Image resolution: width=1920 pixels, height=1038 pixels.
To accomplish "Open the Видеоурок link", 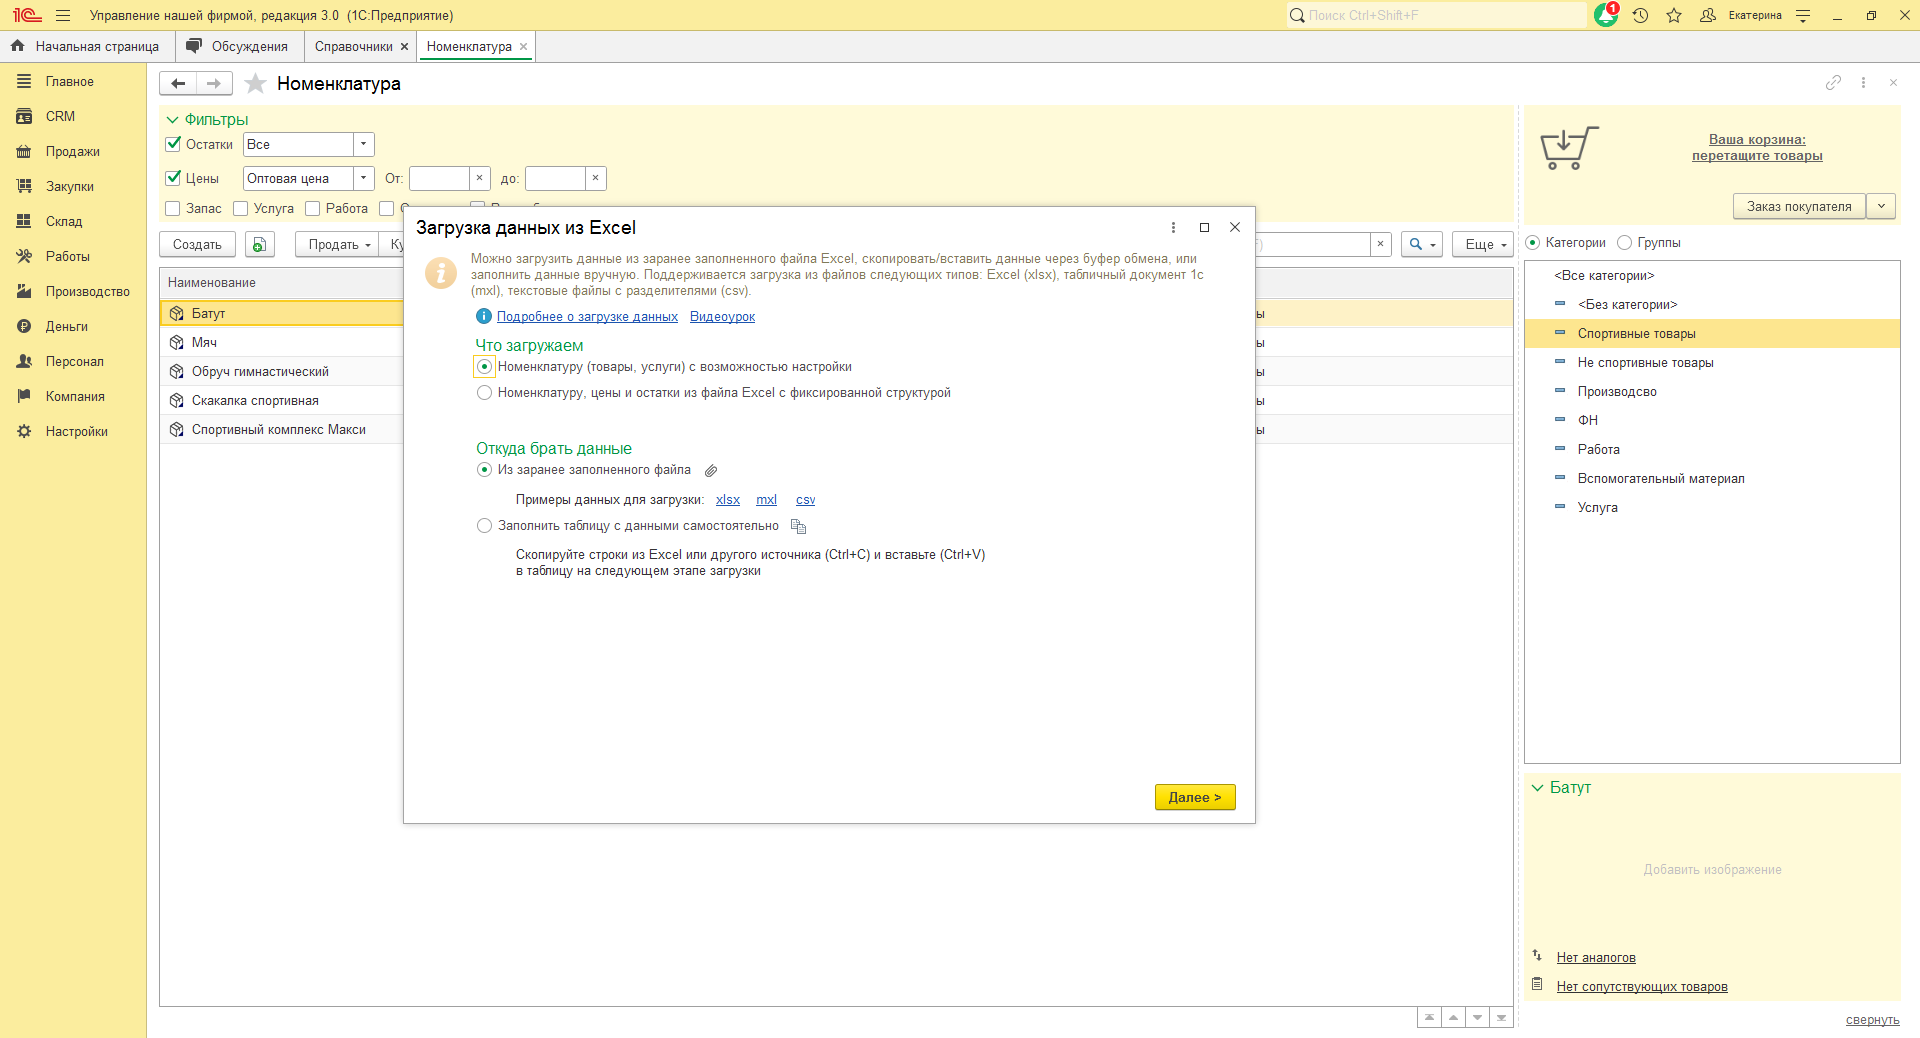I will pos(722,317).
